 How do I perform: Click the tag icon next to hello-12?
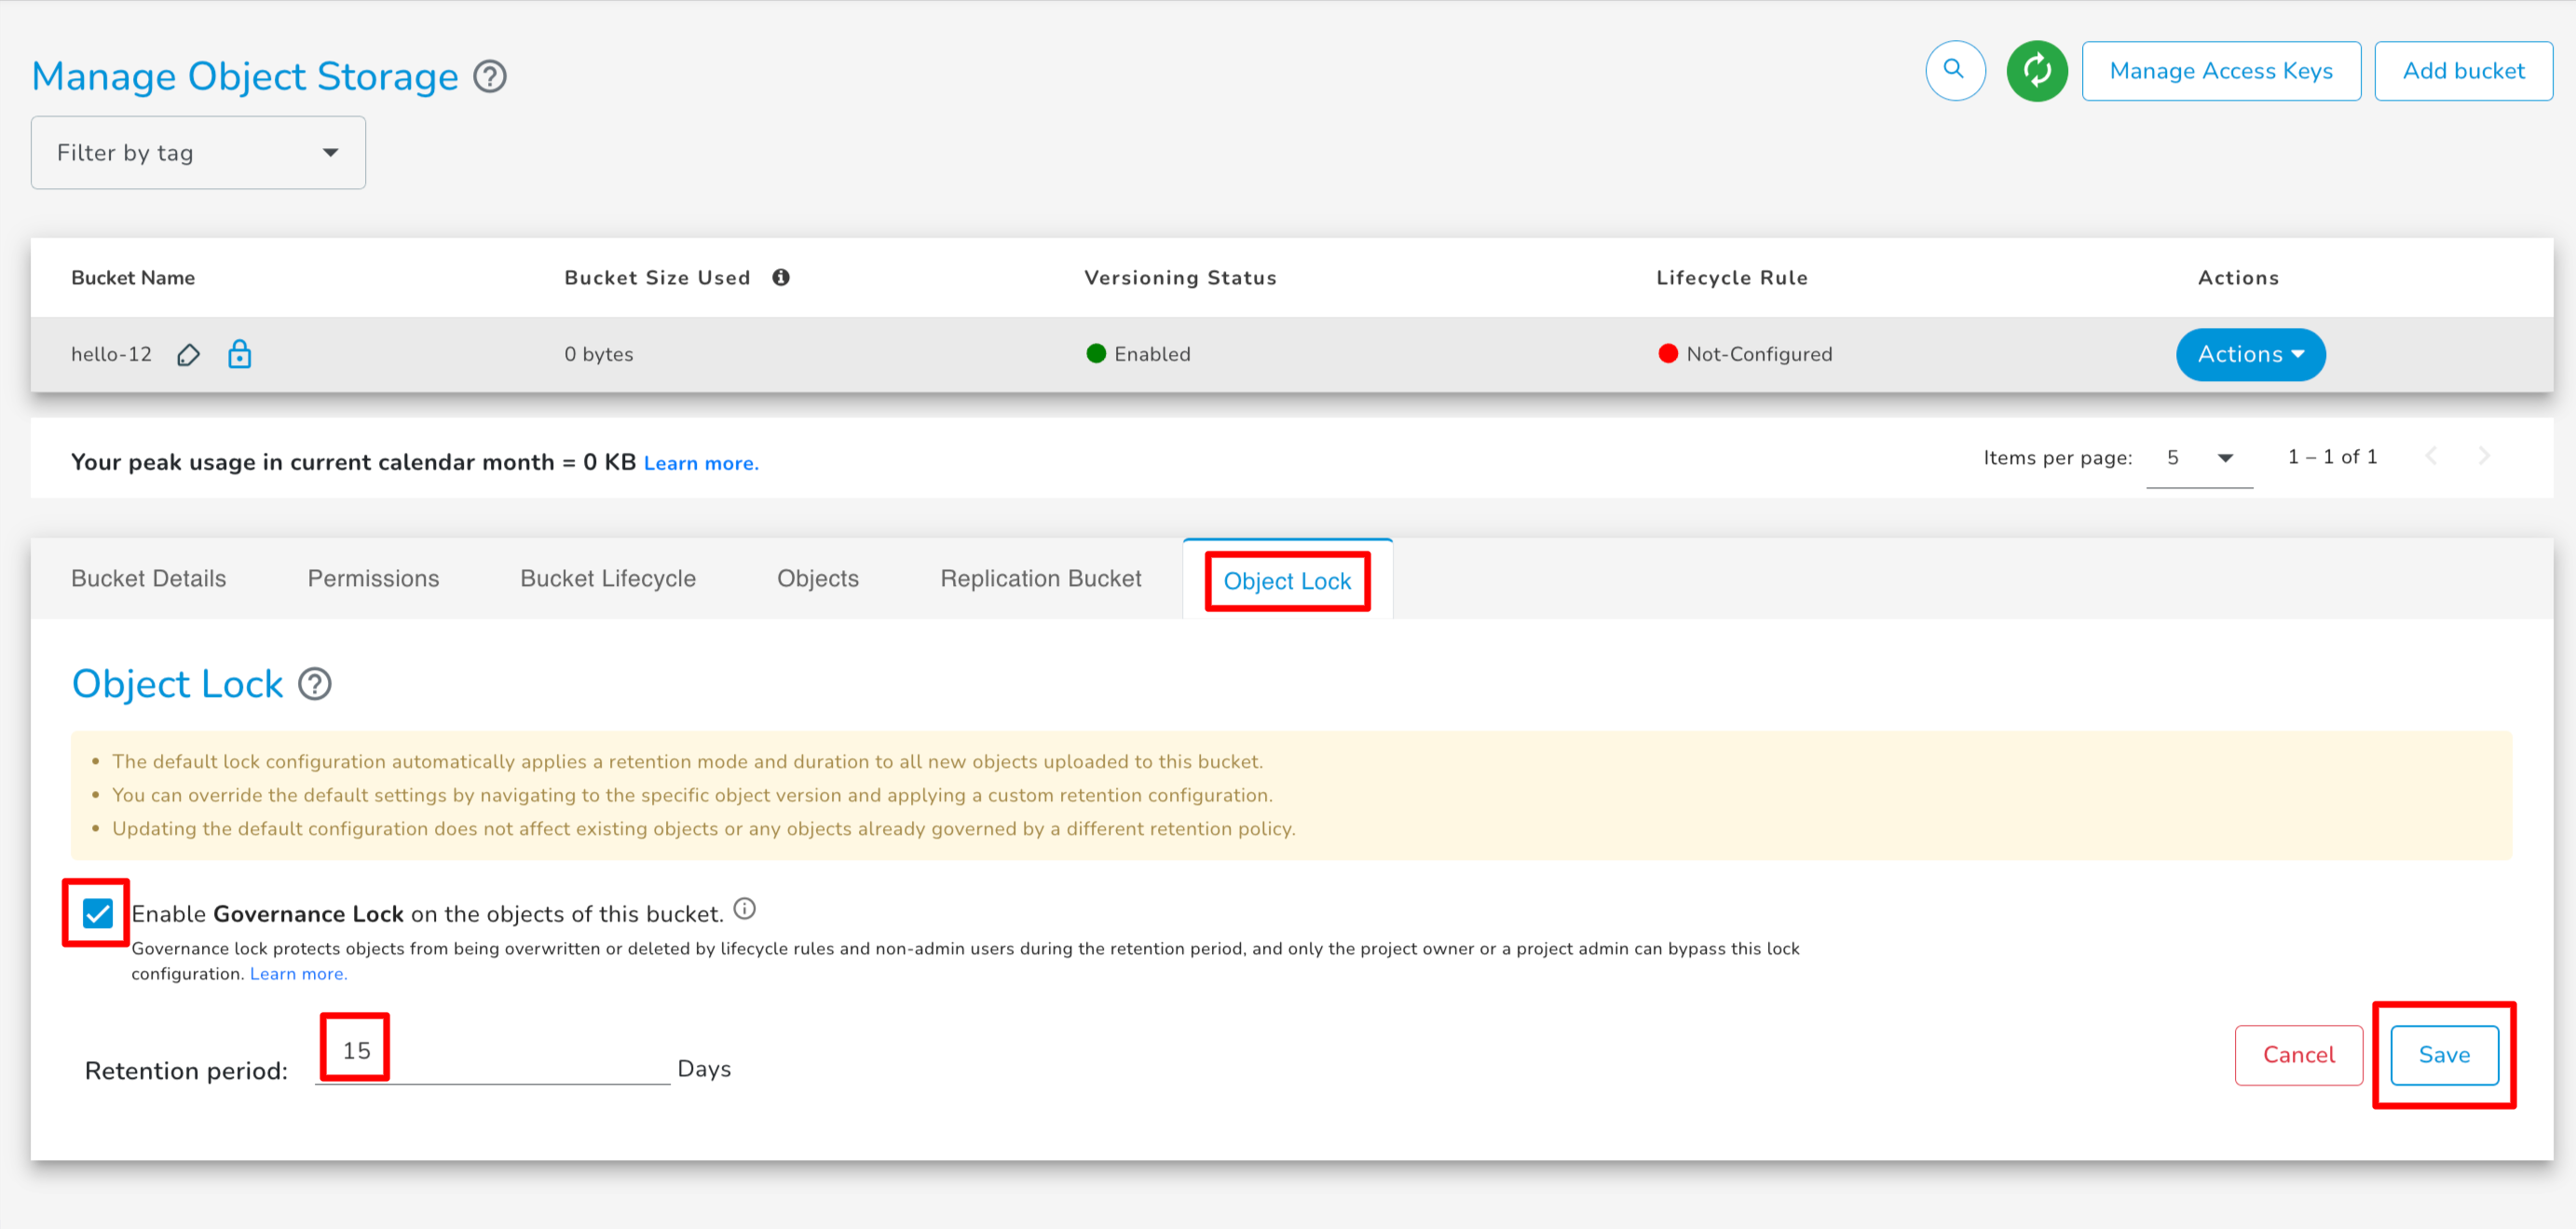click(188, 354)
